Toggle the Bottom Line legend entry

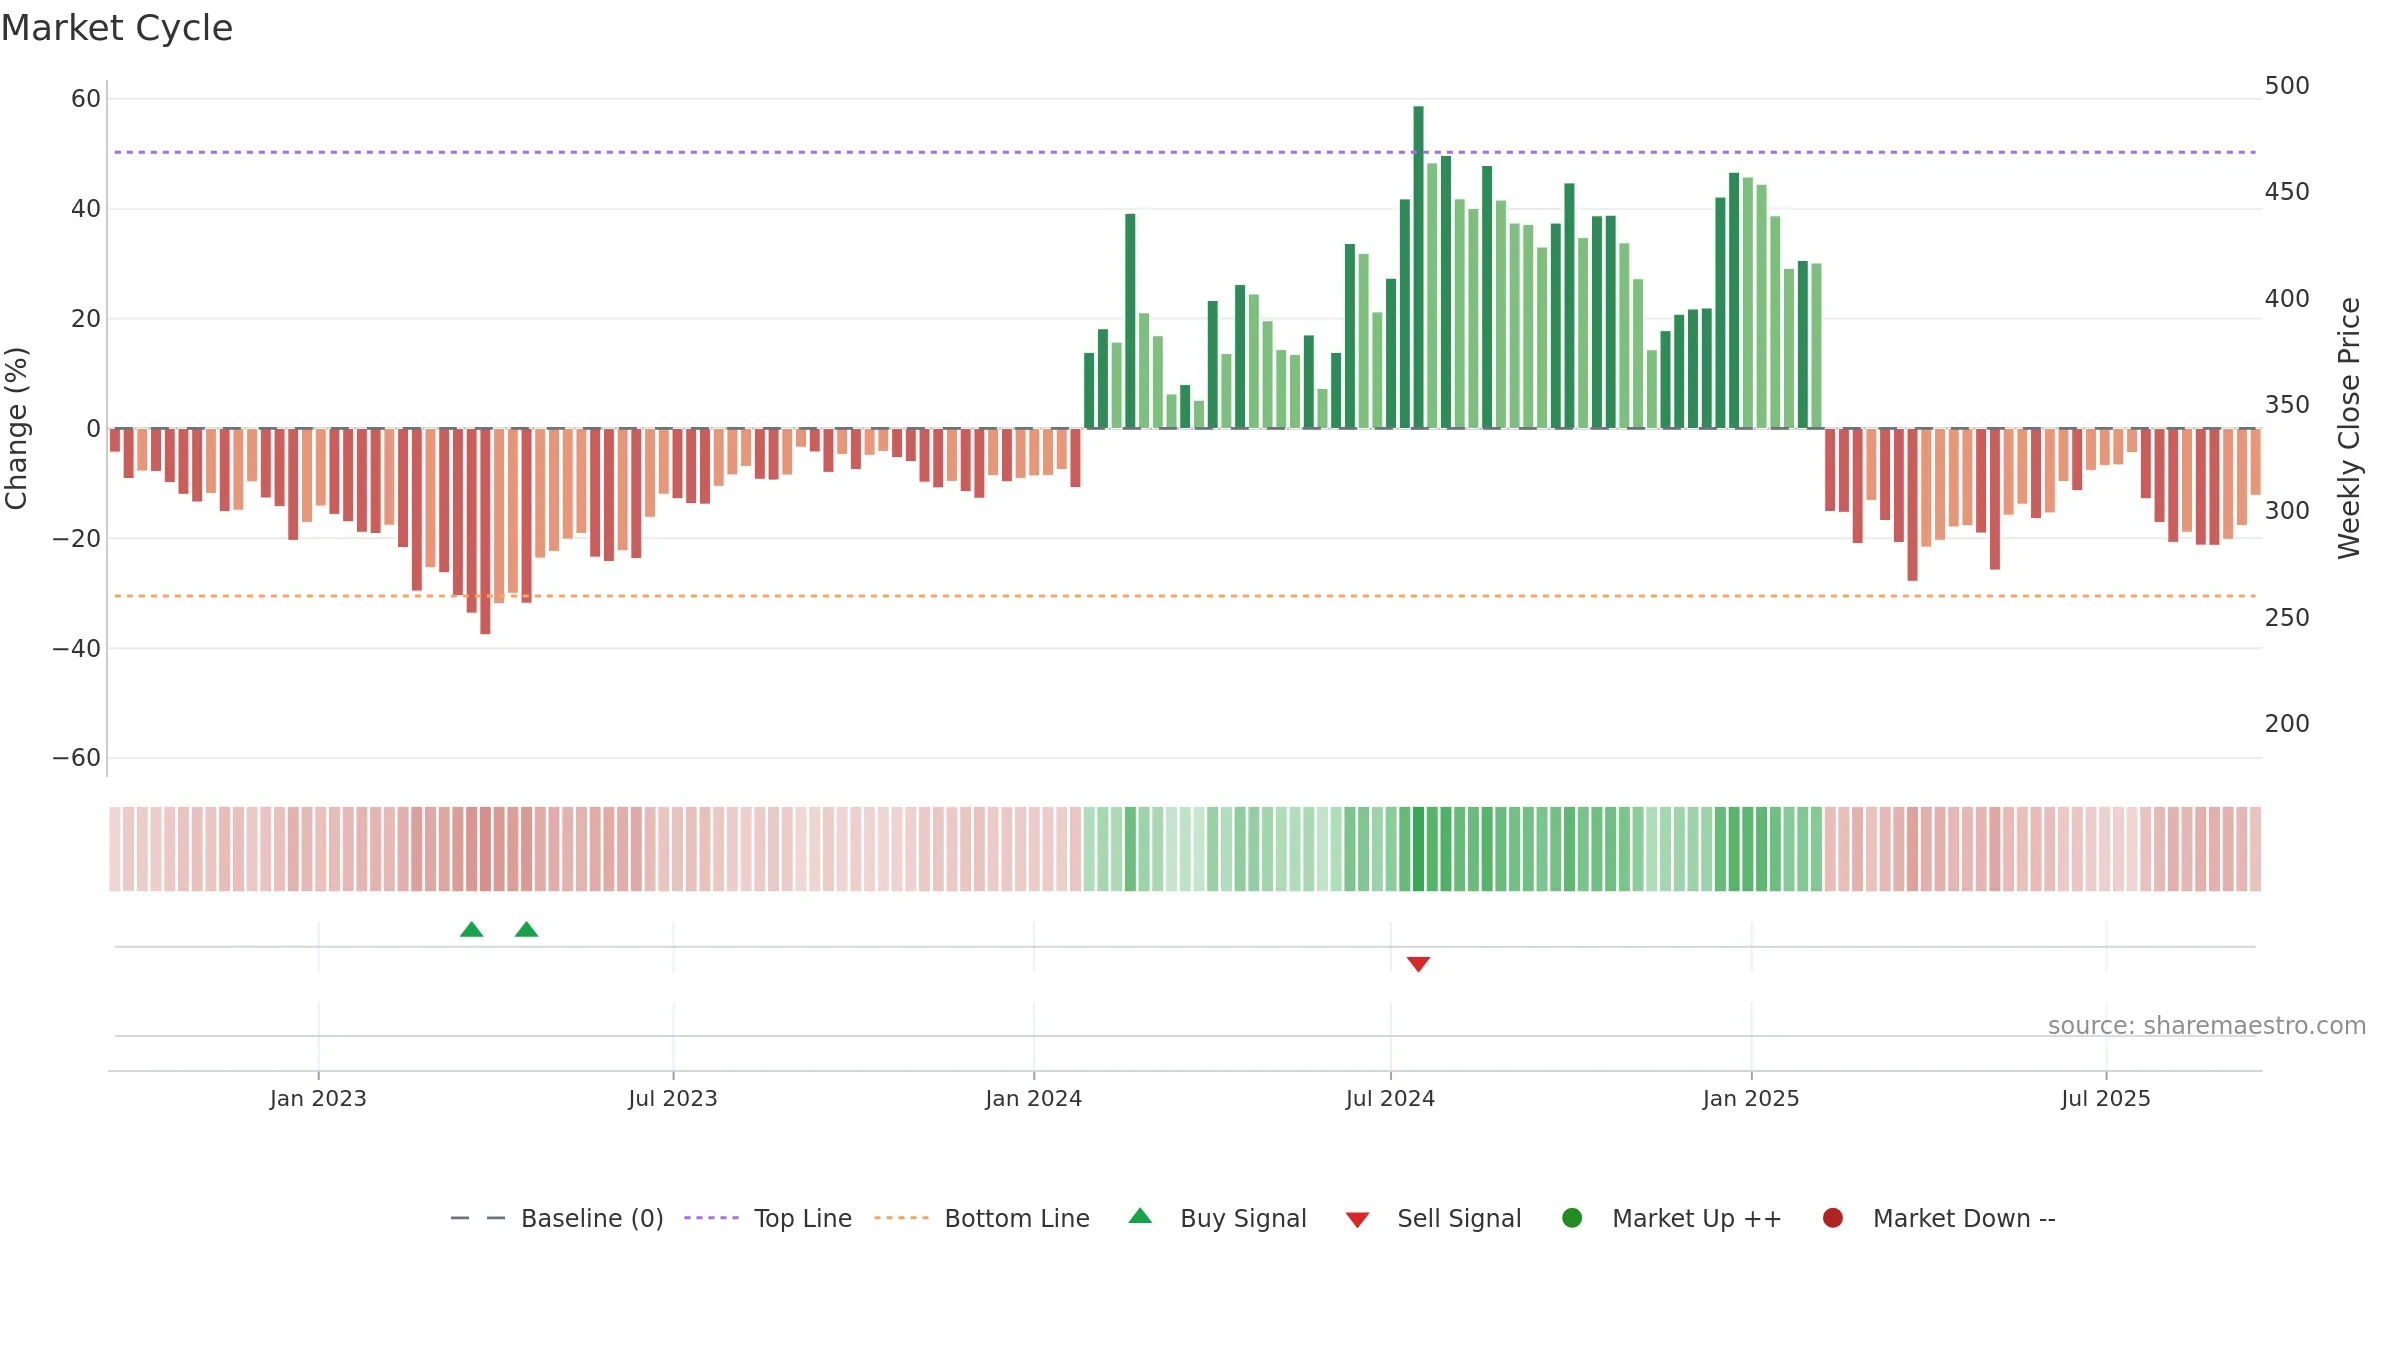click(982, 1218)
